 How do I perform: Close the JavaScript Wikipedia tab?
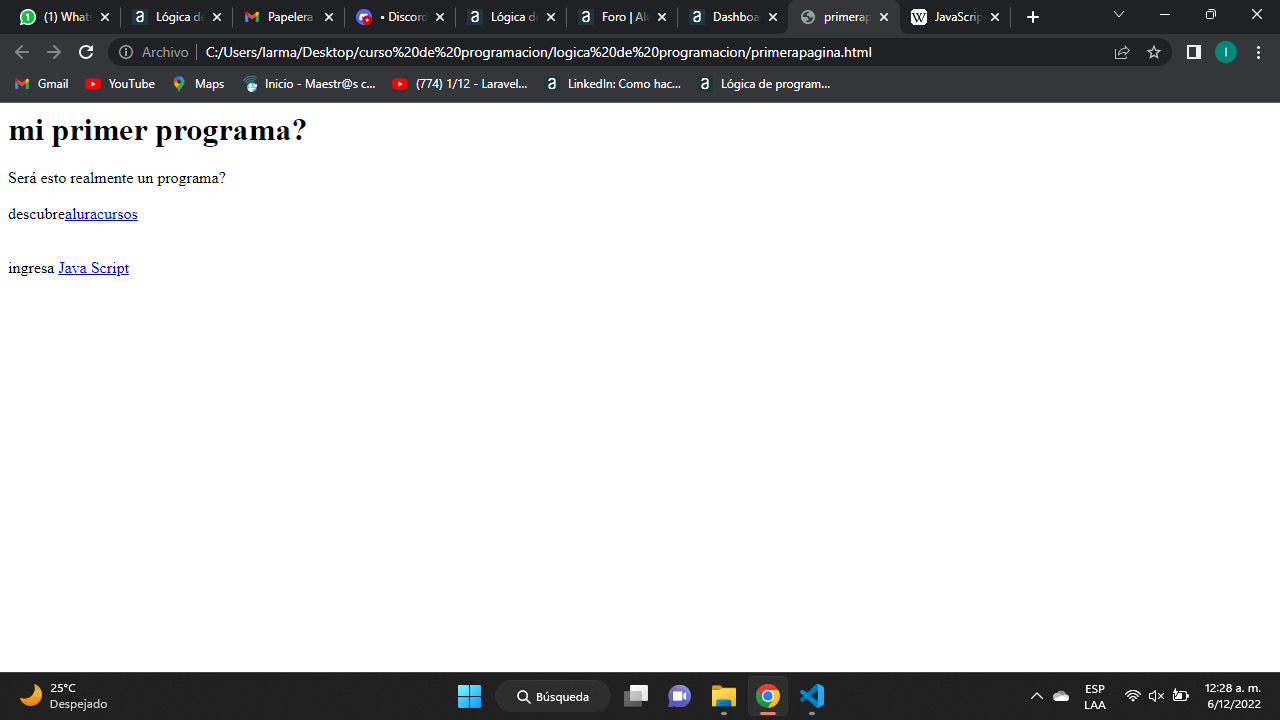(995, 17)
